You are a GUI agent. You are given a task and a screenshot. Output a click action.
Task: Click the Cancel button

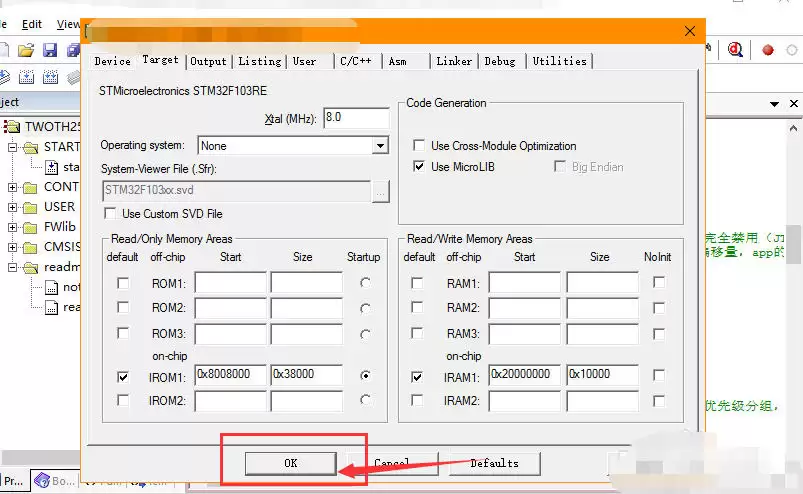tap(392, 463)
